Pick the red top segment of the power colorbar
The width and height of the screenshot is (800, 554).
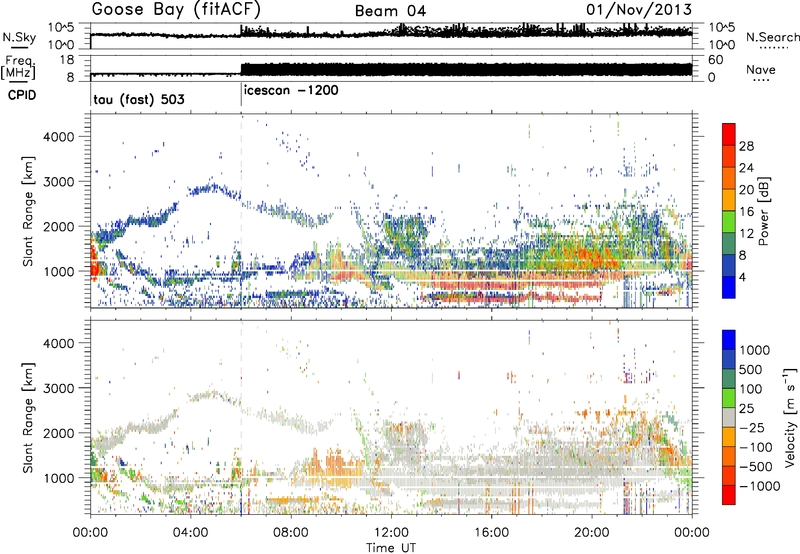coord(729,134)
